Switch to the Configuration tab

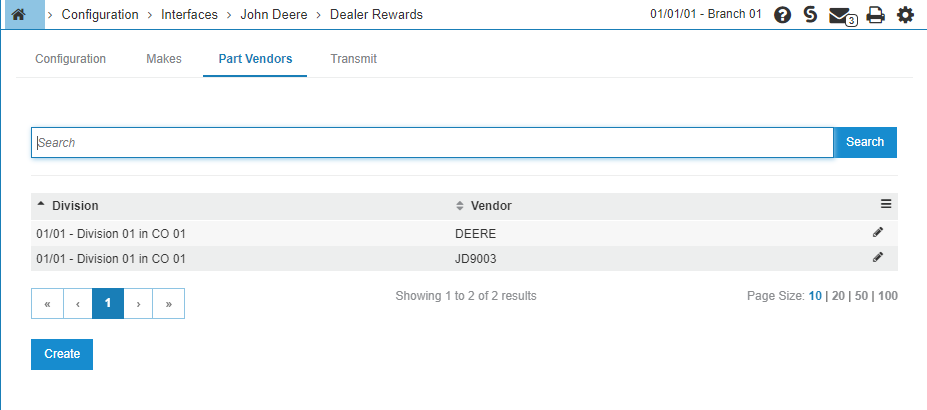(x=70, y=59)
